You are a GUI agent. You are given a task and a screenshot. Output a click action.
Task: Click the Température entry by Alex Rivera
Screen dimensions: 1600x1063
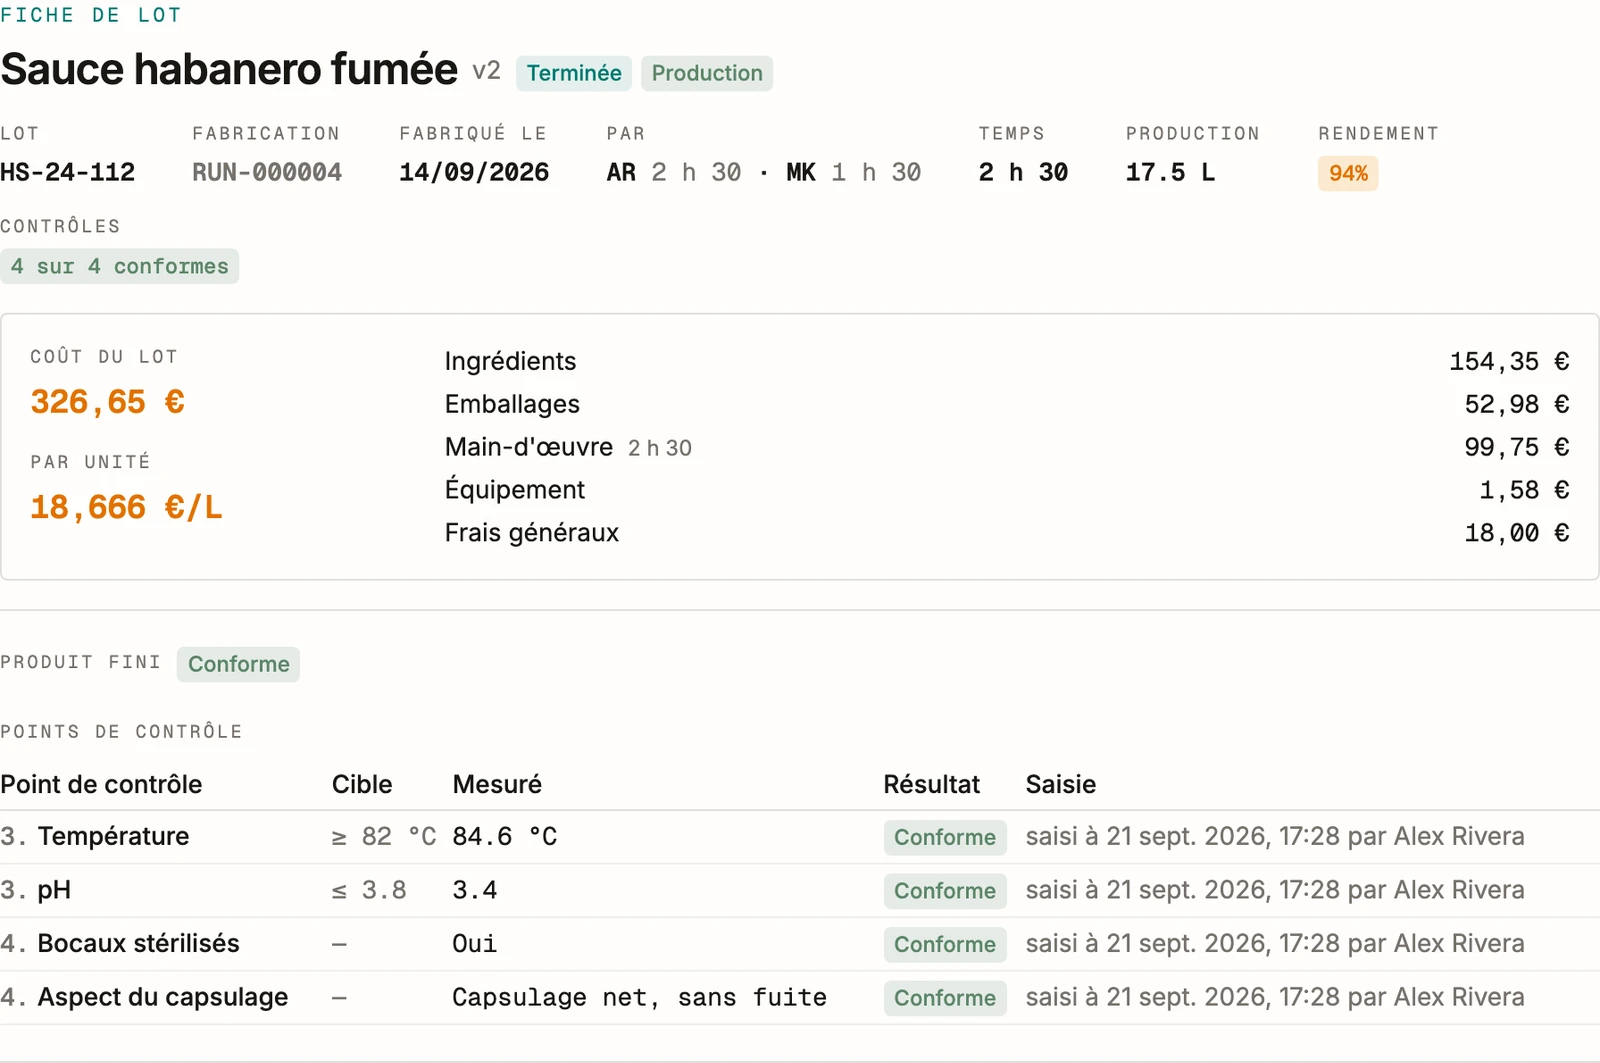[x=1275, y=836]
